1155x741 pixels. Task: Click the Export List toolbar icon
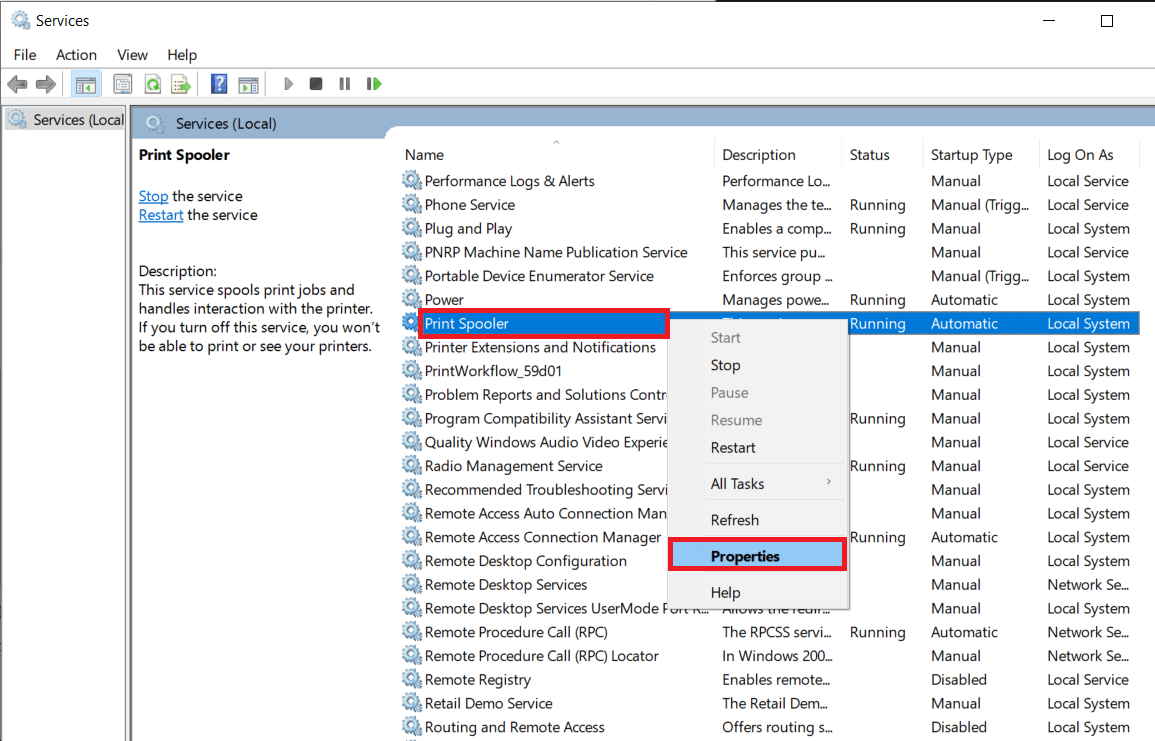pos(181,84)
